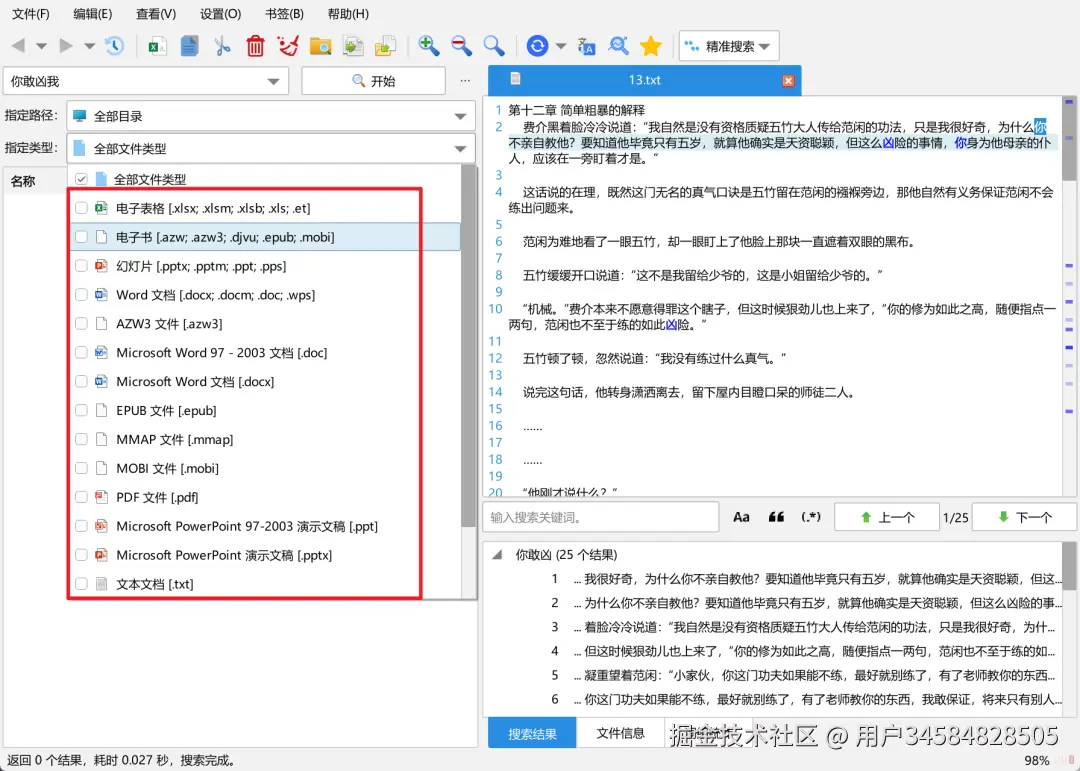This screenshot has height=771, width=1080.
Task: Click the 上一个 previous match button
Action: (886, 517)
